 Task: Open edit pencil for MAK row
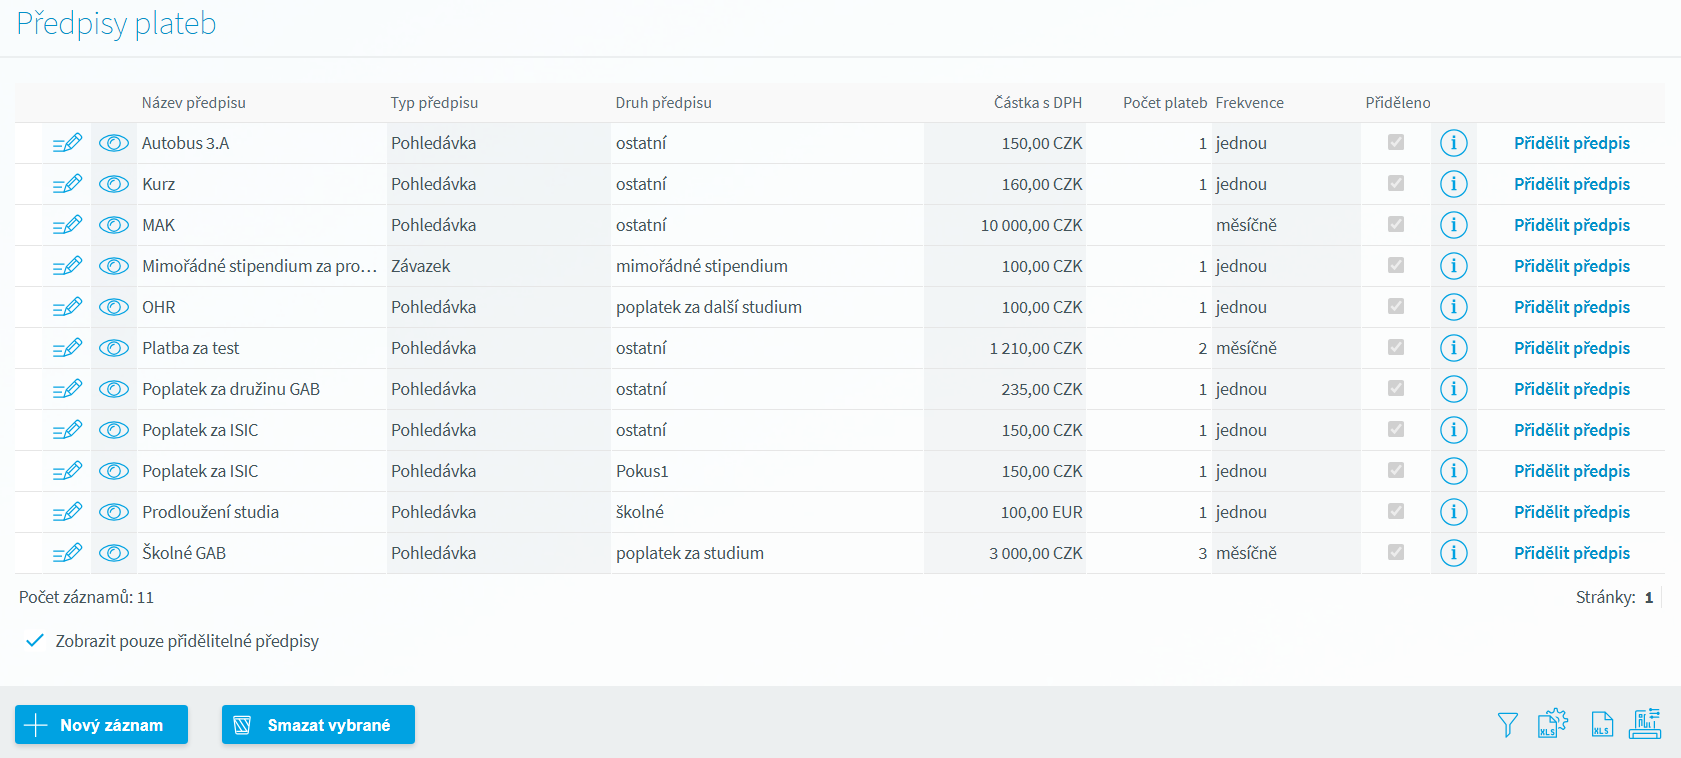pyautogui.click(x=67, y=225)
